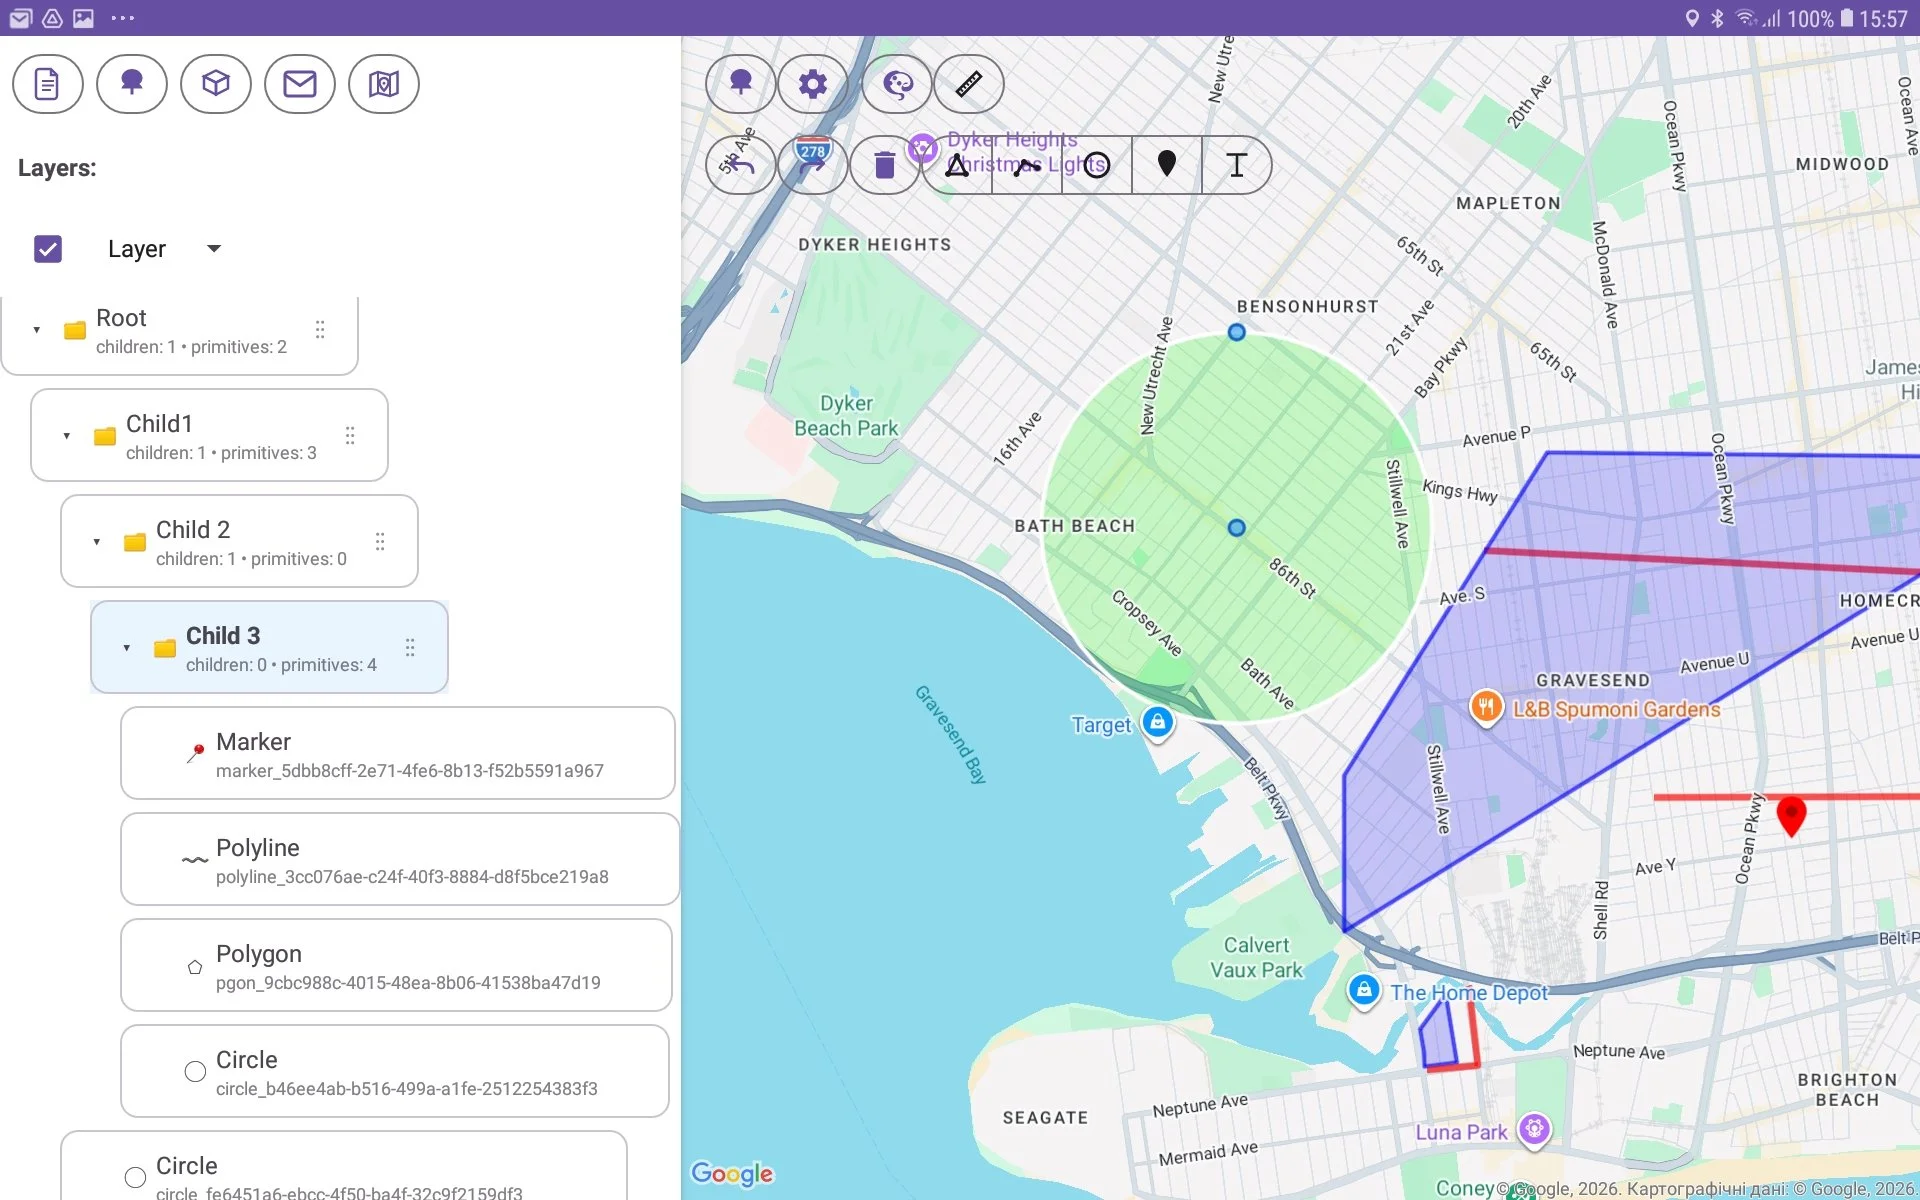Click the mail notification icon in status bar
The height and width of the screenshot is (1200, 1920).
tap(20, 18)
